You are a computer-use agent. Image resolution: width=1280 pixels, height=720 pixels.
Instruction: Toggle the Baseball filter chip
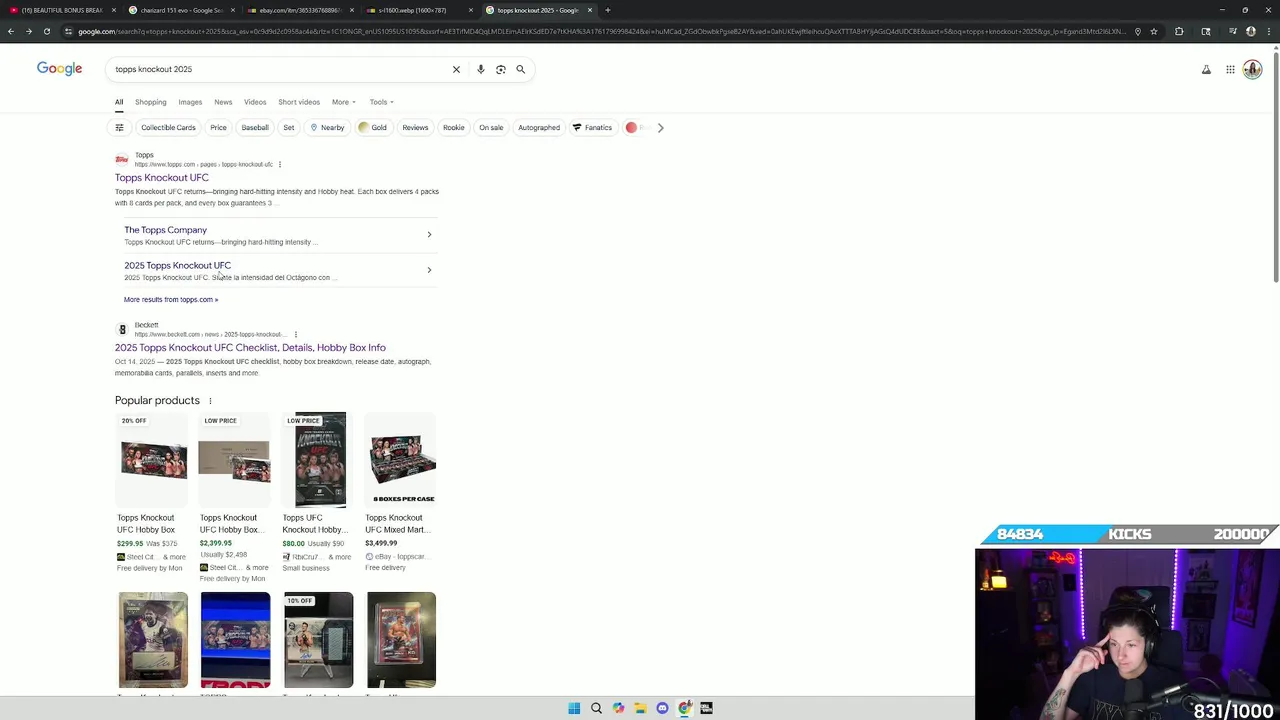click(255, 127)
